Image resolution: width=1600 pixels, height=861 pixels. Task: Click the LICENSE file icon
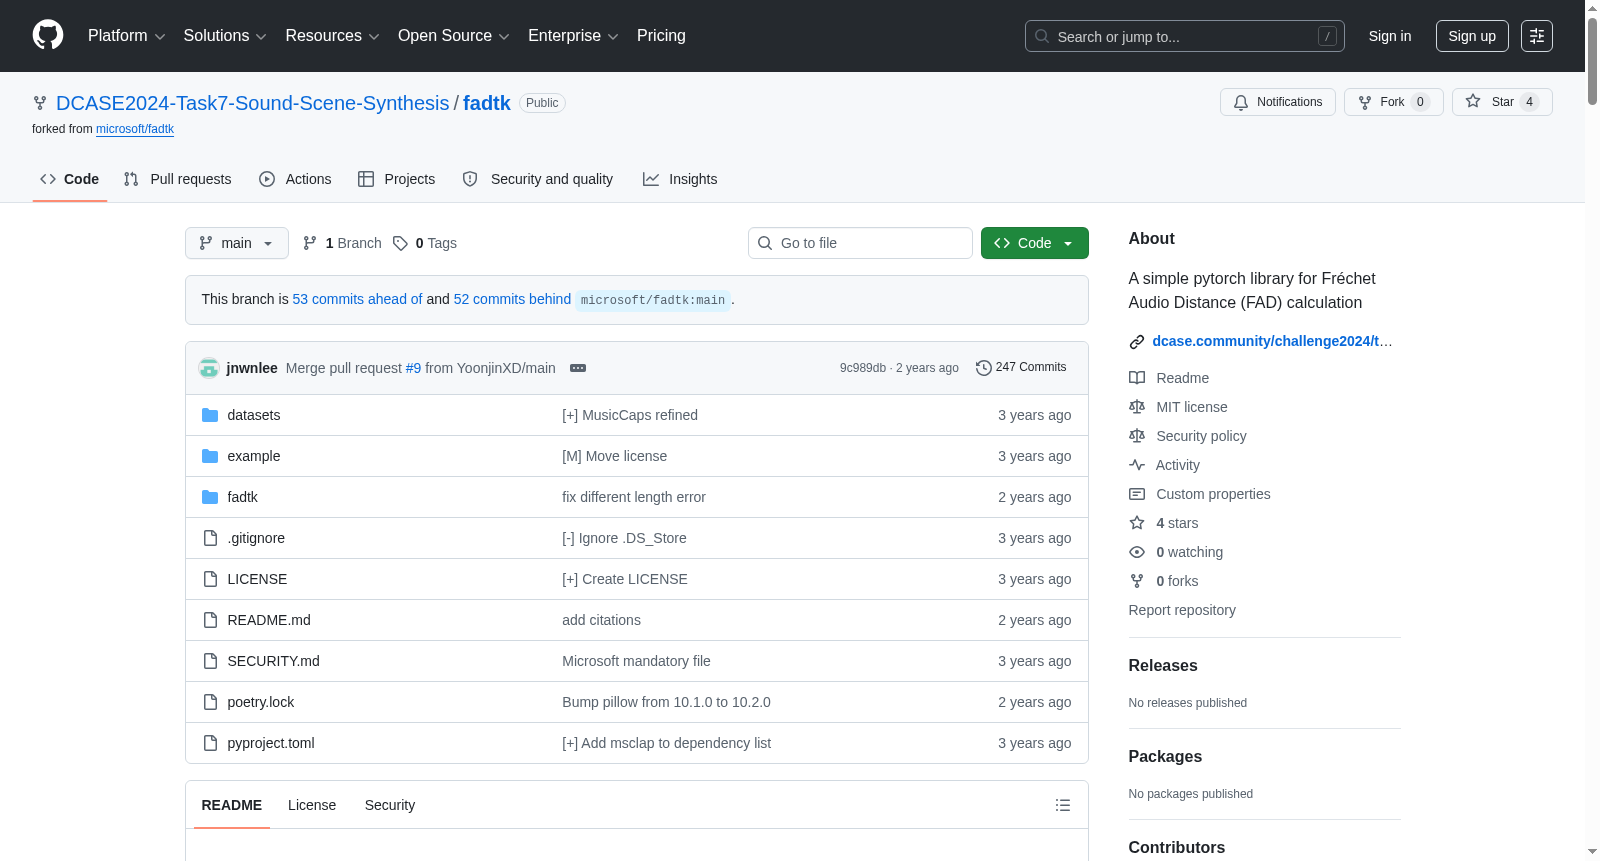point(210,579)
